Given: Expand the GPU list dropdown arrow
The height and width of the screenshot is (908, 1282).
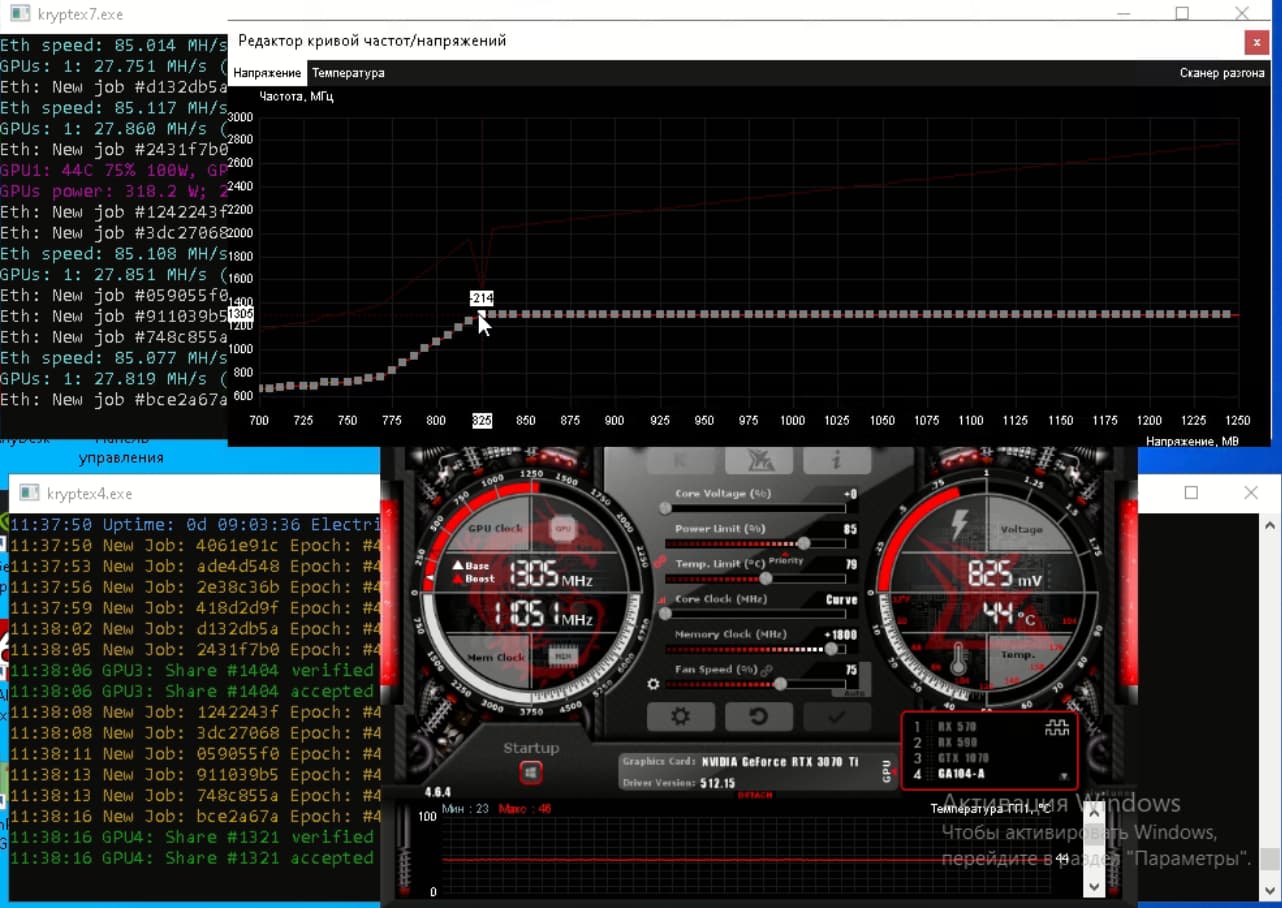Looking at the screenshot, I should [x=1063, y=776].
